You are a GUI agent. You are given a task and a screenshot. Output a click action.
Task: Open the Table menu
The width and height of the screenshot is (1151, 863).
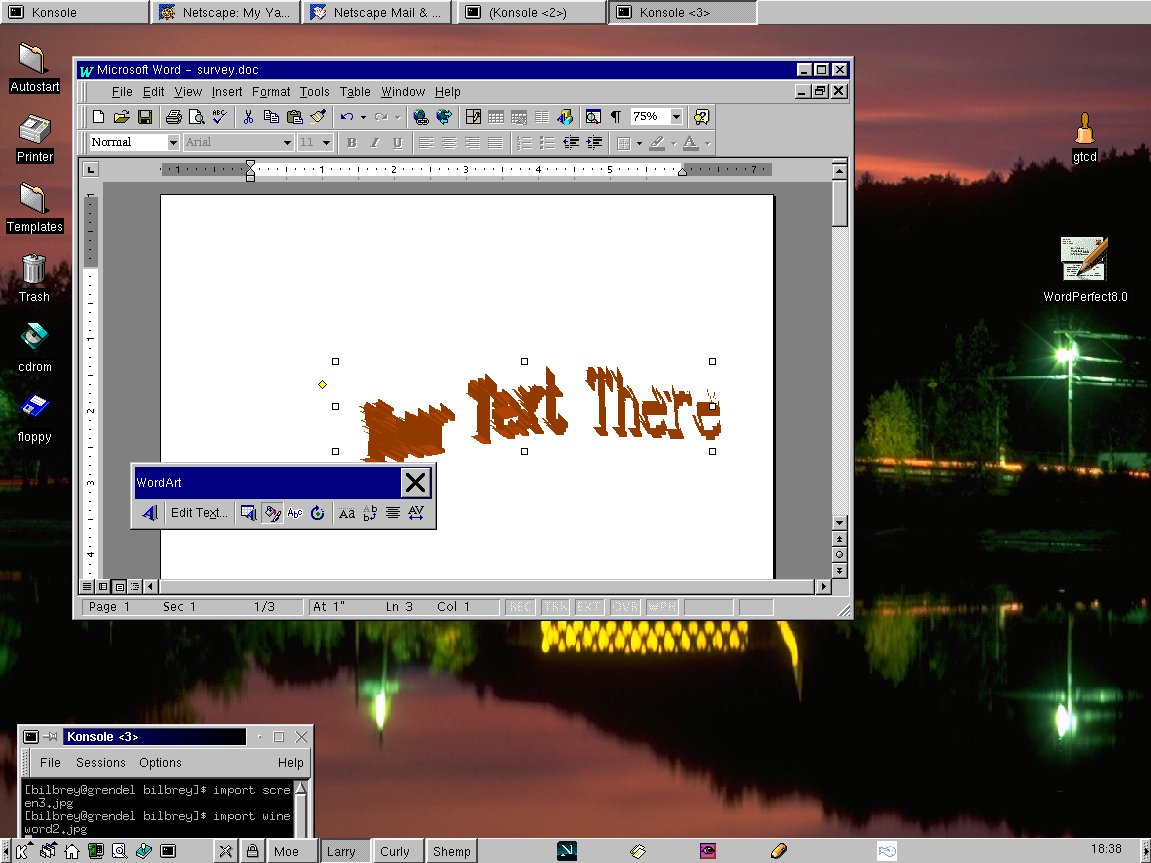coord(355,92)
